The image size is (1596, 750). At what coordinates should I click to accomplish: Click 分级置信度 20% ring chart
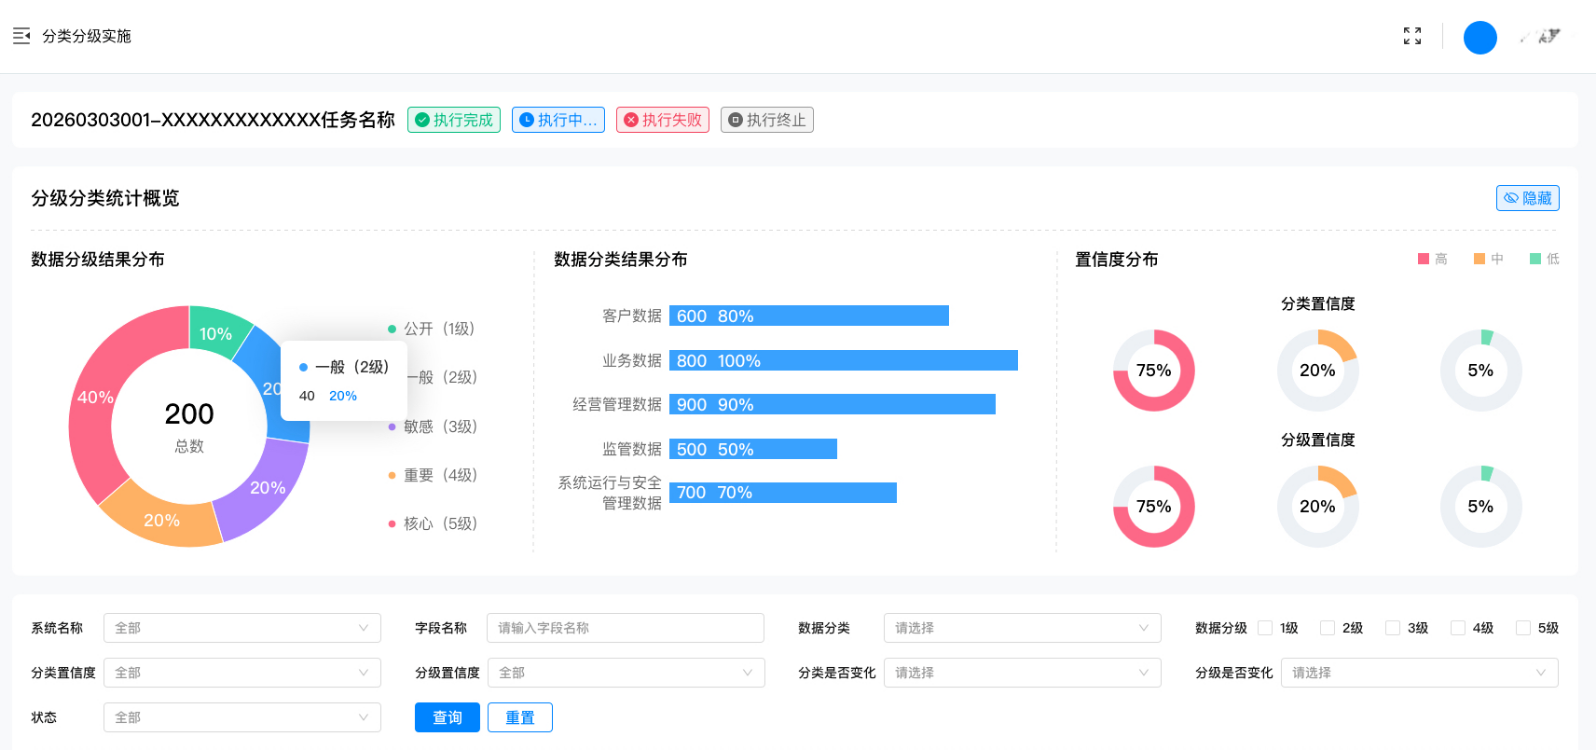(x=1318, y=507)
